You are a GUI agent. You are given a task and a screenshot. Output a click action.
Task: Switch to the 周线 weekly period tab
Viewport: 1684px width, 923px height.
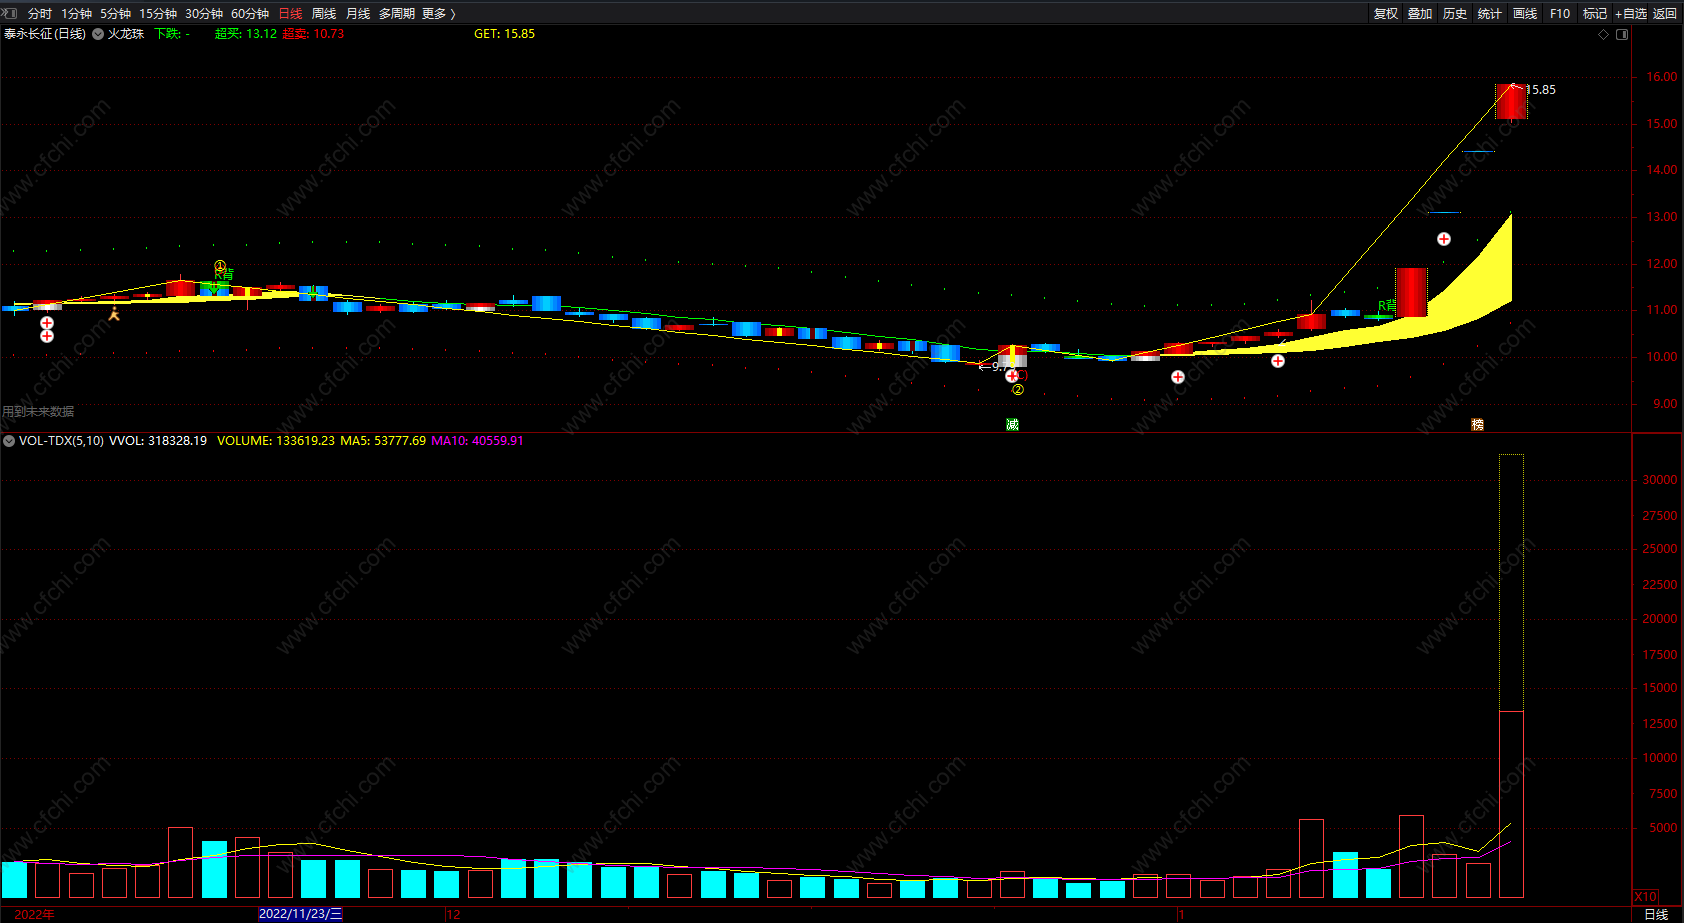pos(324,13)
